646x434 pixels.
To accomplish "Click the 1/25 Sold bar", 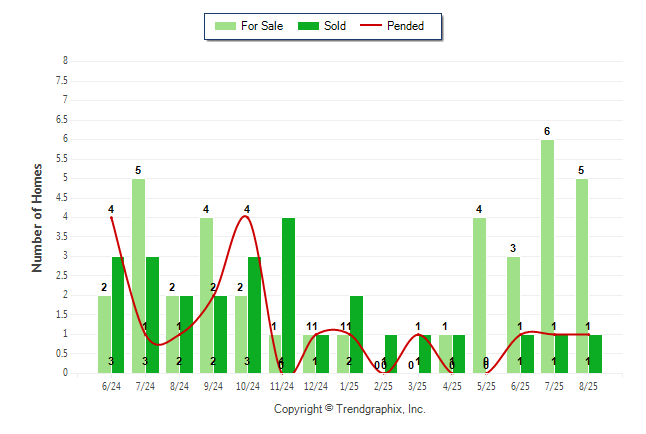I will pos(356,334).
